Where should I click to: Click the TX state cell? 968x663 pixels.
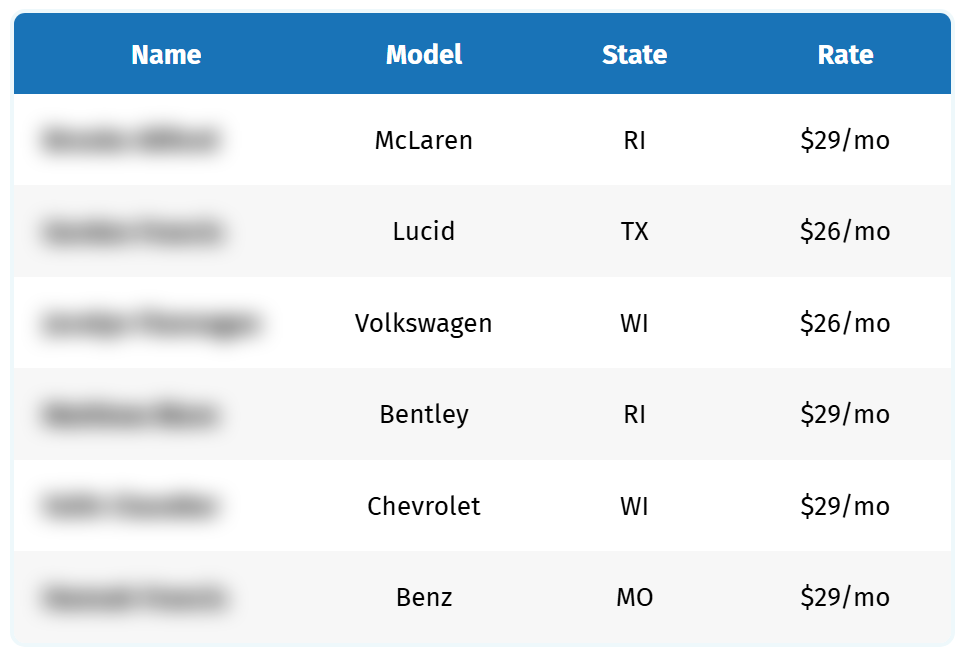634,232
